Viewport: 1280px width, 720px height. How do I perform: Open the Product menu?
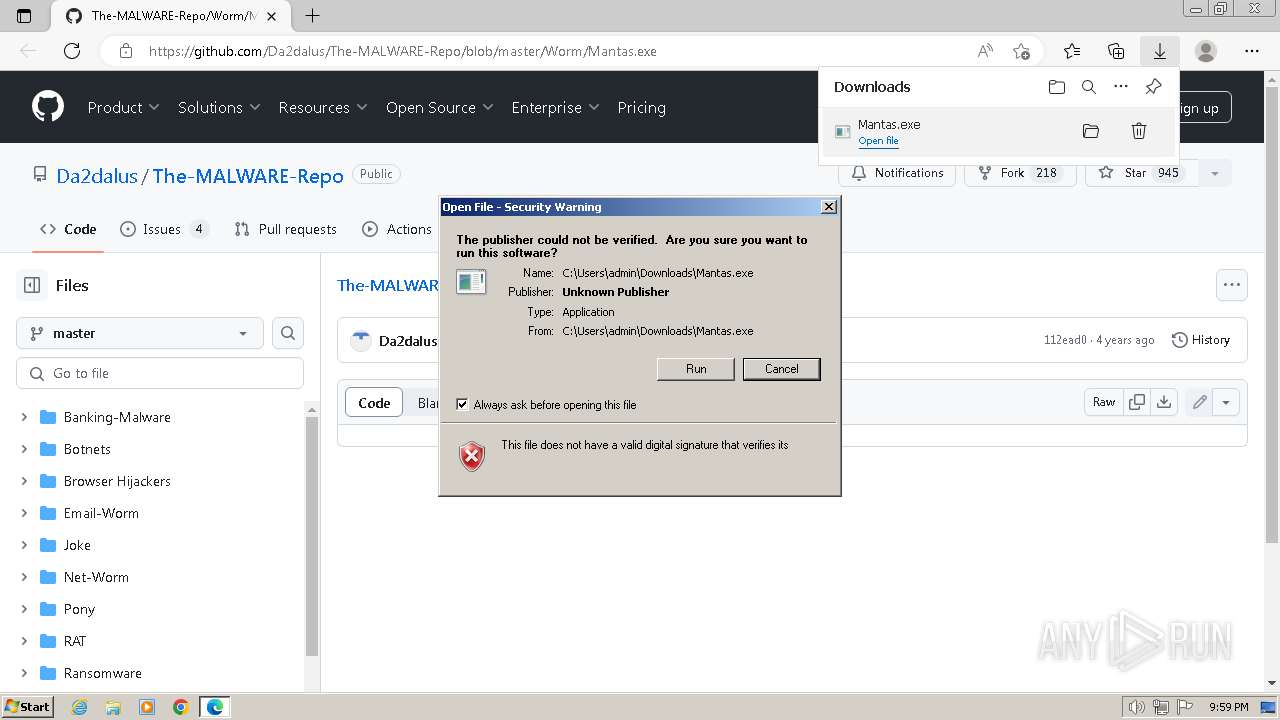coord(123,107)
